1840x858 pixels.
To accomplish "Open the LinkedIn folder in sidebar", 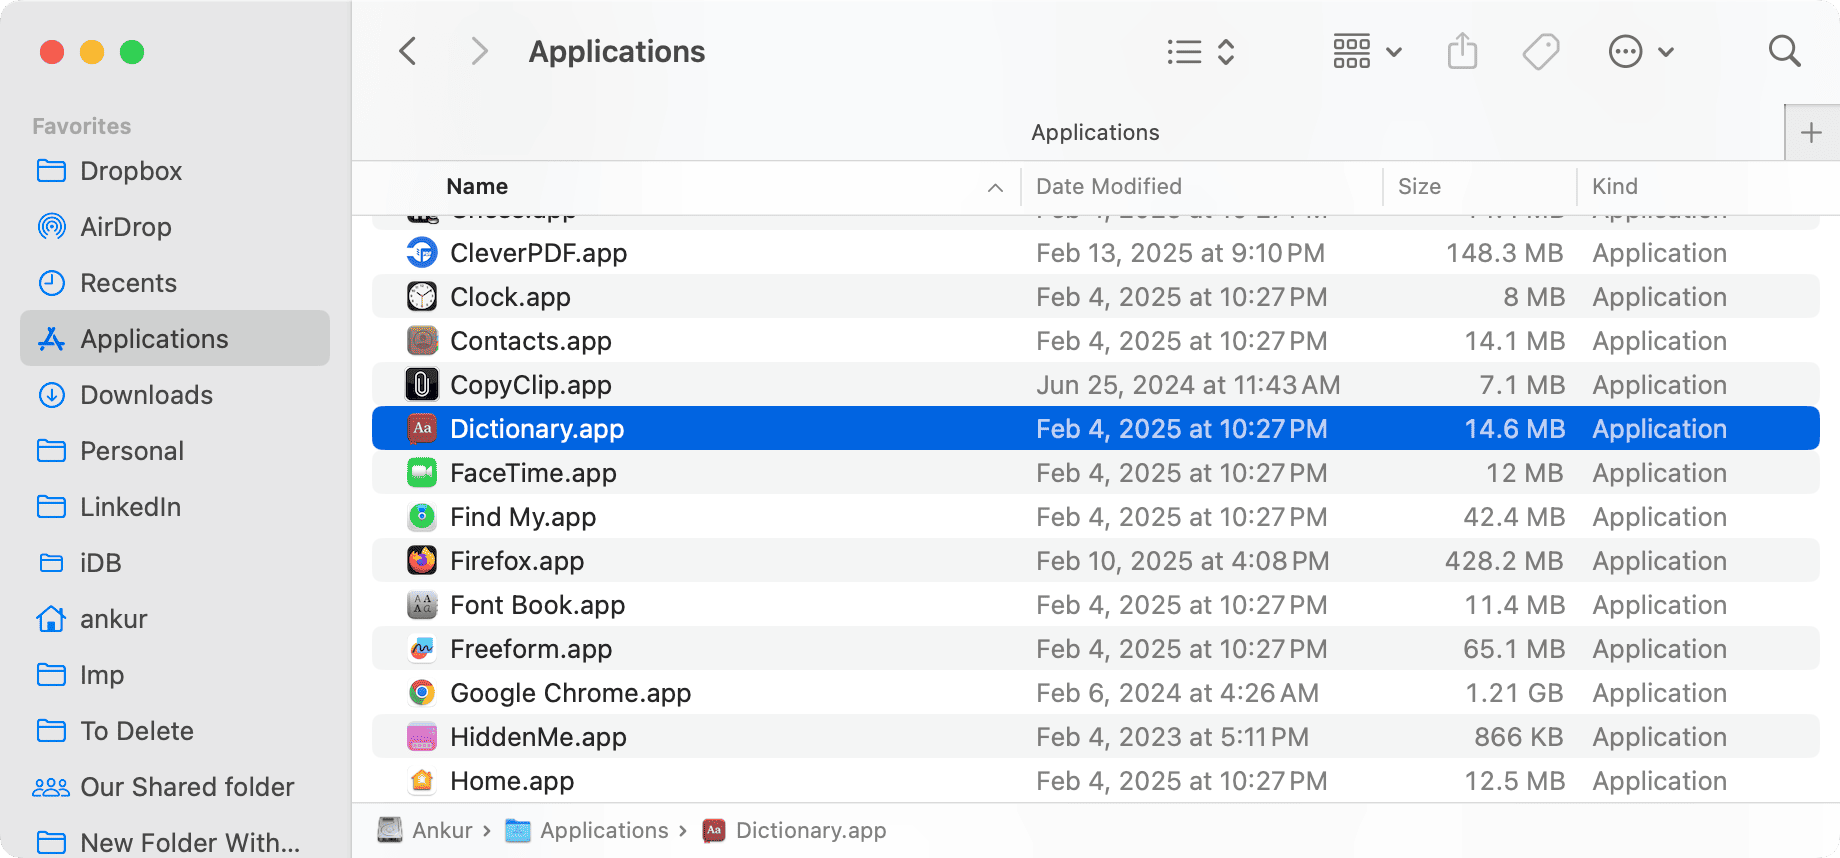I will coord(175,507).
